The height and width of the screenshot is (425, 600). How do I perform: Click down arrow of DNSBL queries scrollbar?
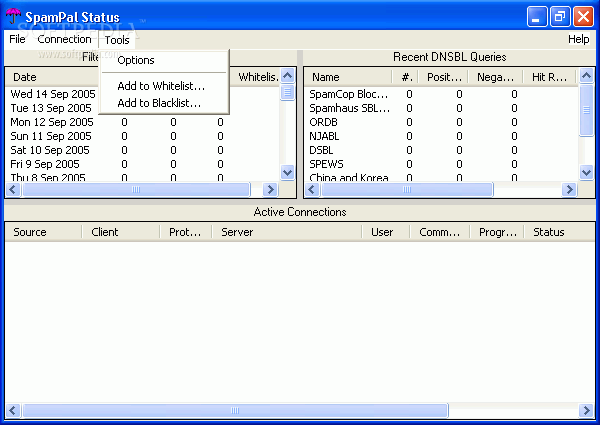[586, 173]
